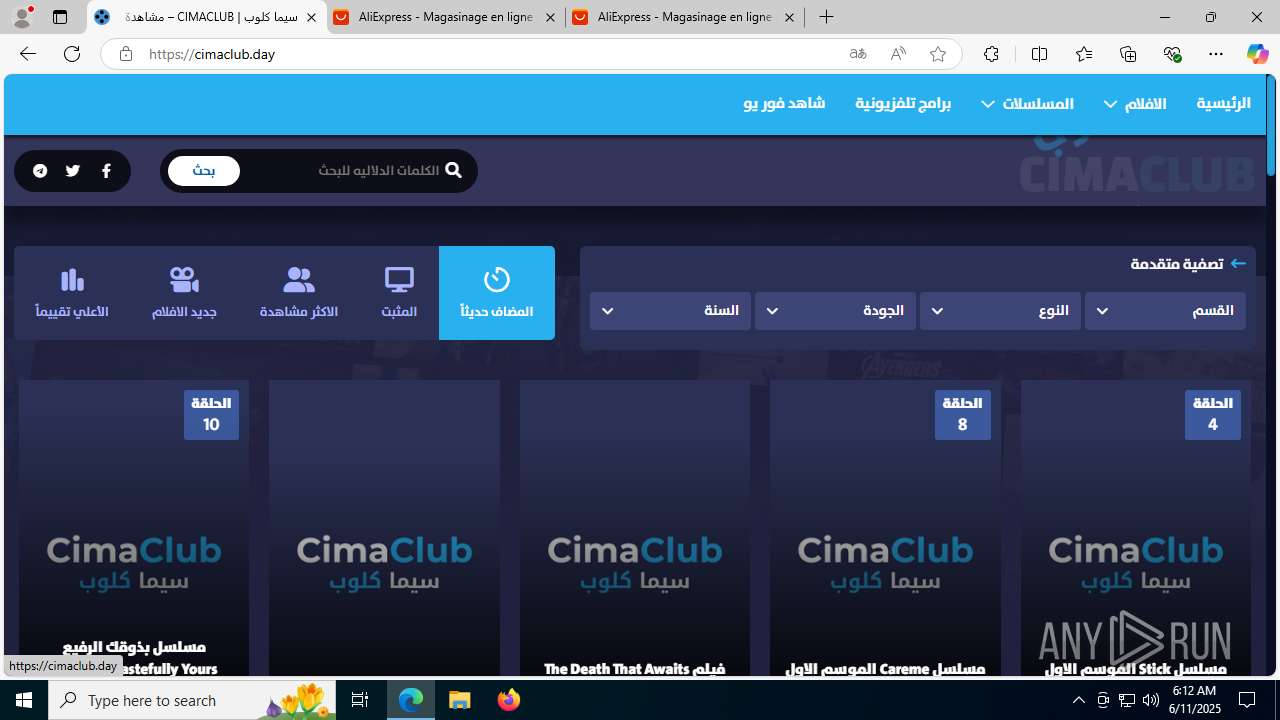Open The Death That Awaits film card

(x=635, y=528)
